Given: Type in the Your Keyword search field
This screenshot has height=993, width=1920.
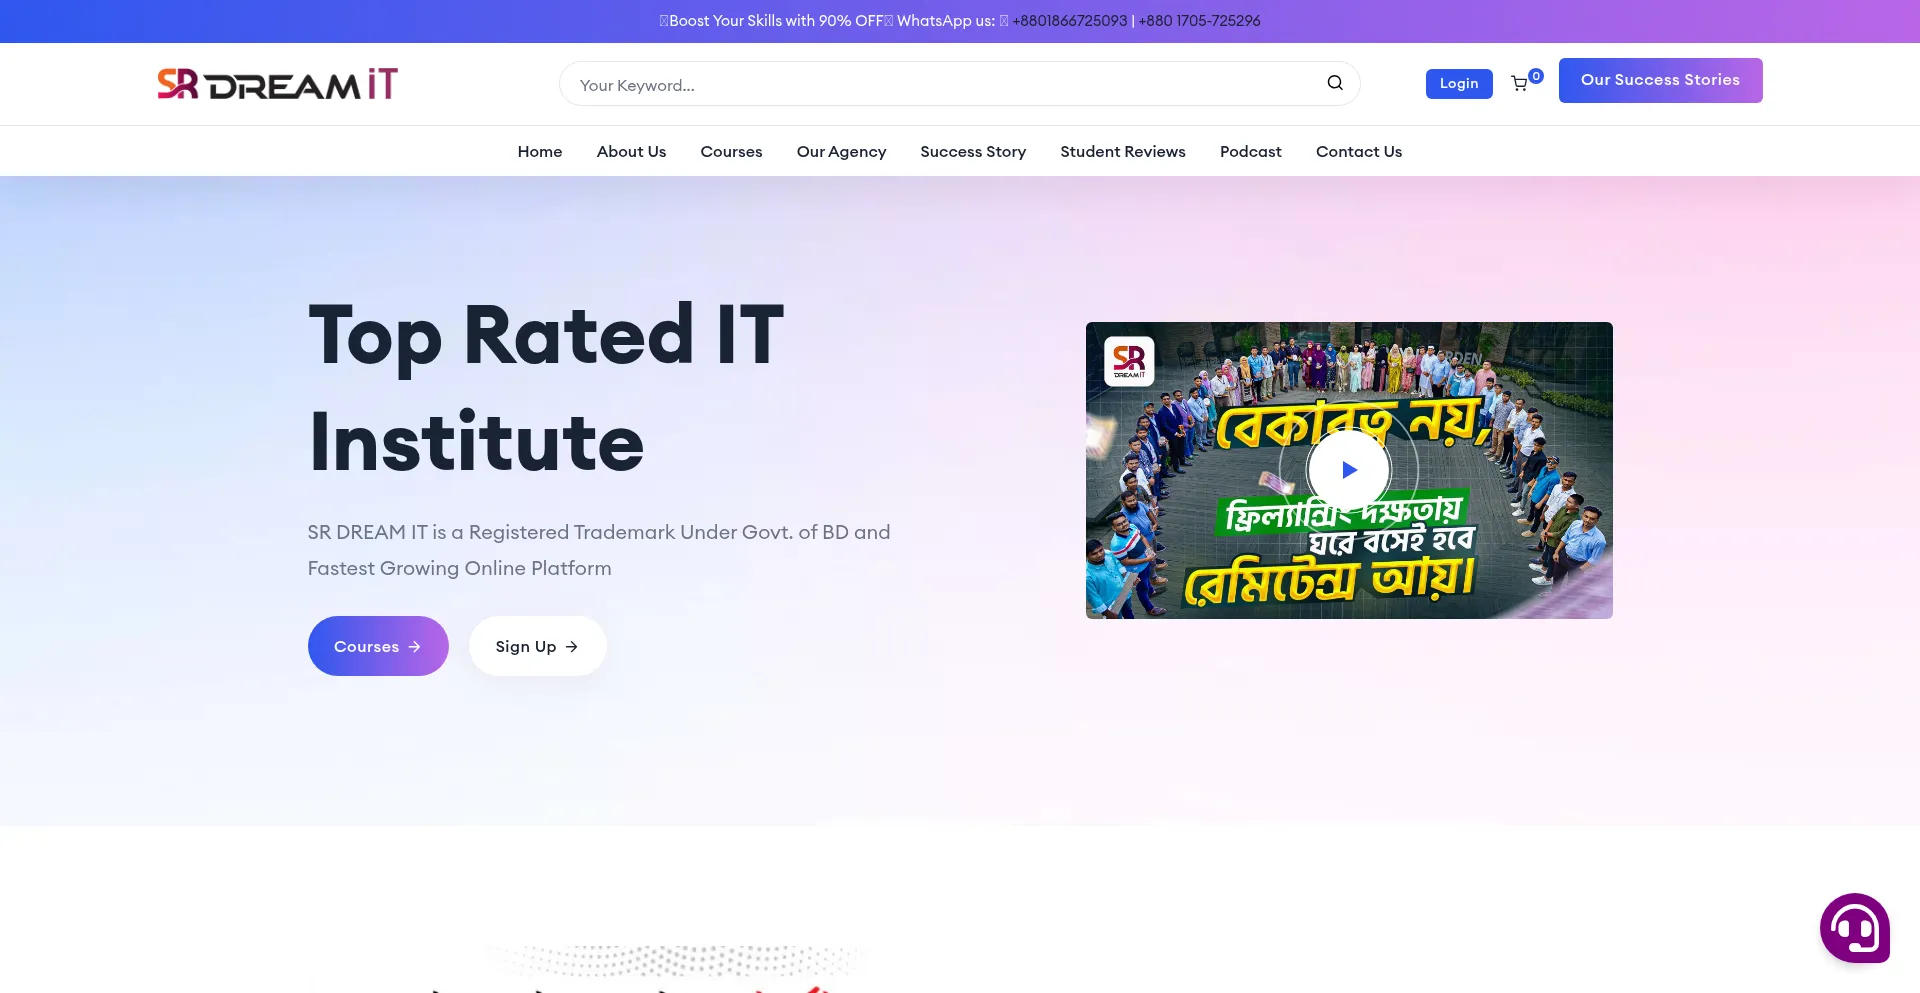Looking at the screenshot, I should (940, 85).
